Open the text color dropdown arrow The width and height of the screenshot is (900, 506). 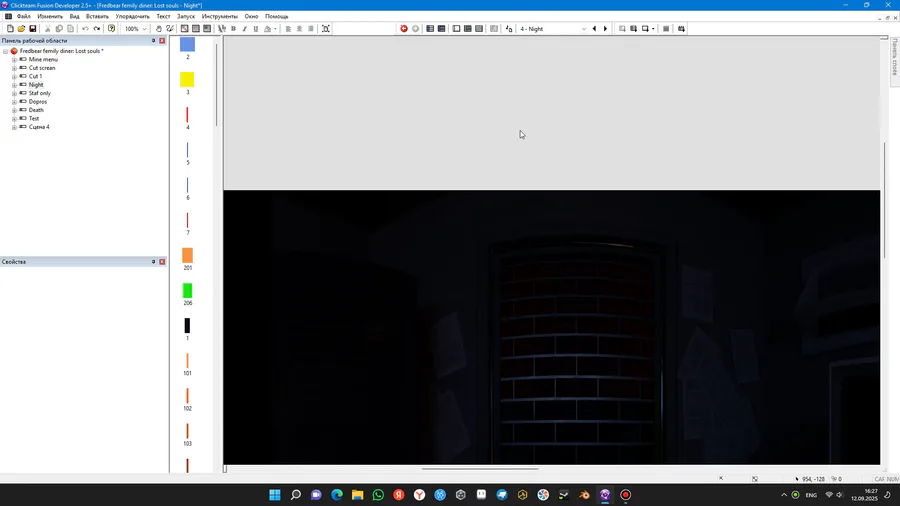click(x=275, y=29)
